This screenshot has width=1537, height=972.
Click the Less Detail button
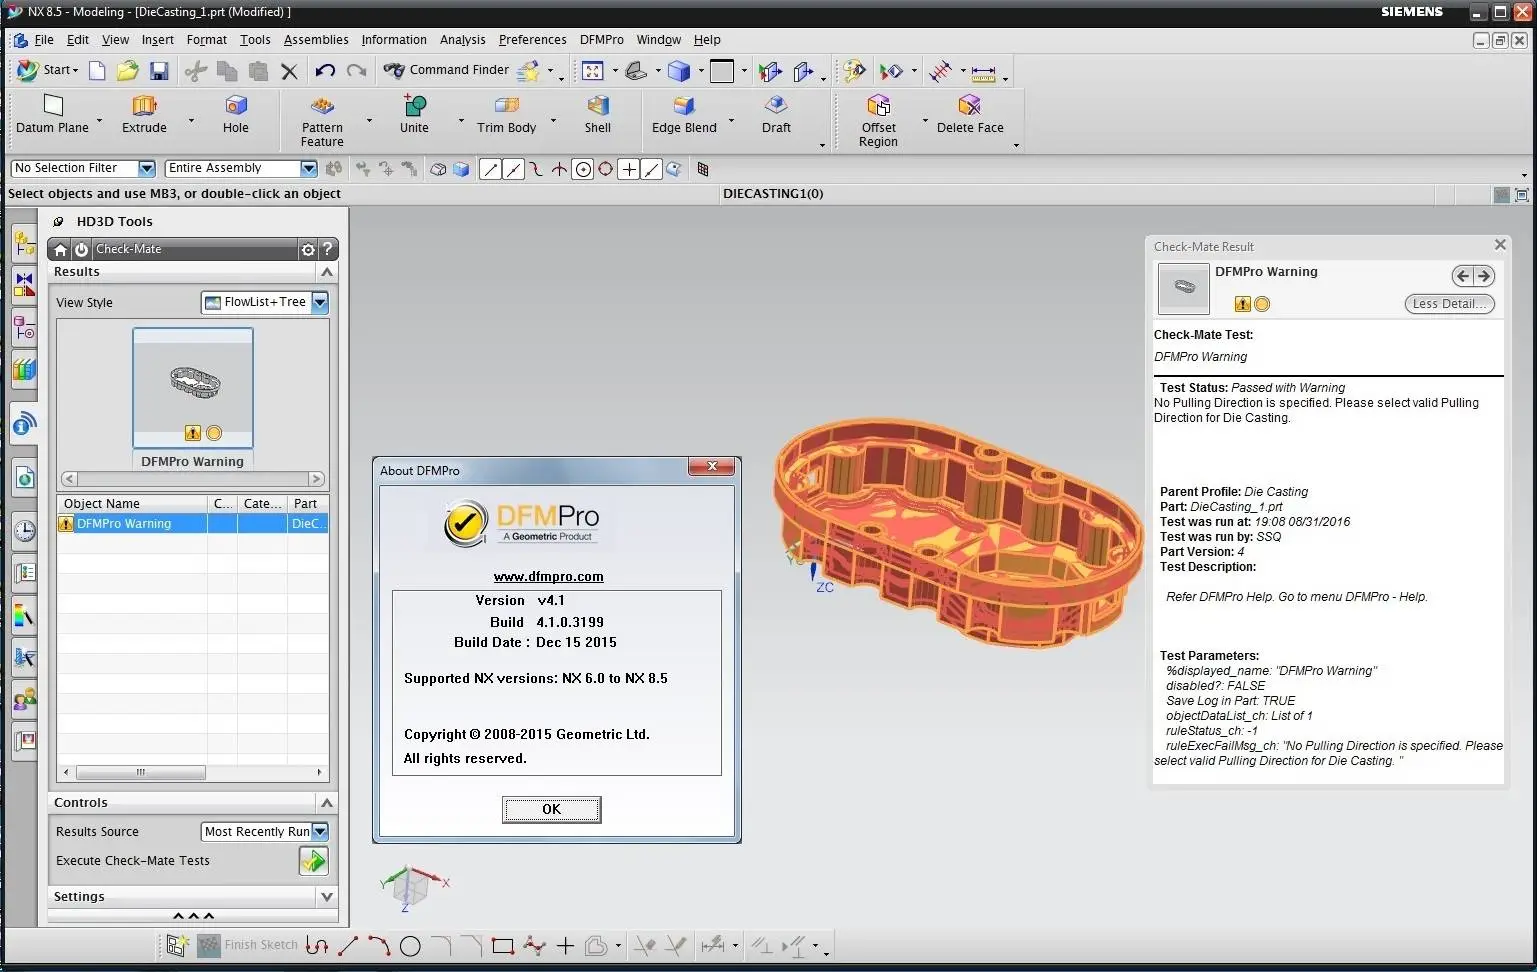[x=1450, y=304]
